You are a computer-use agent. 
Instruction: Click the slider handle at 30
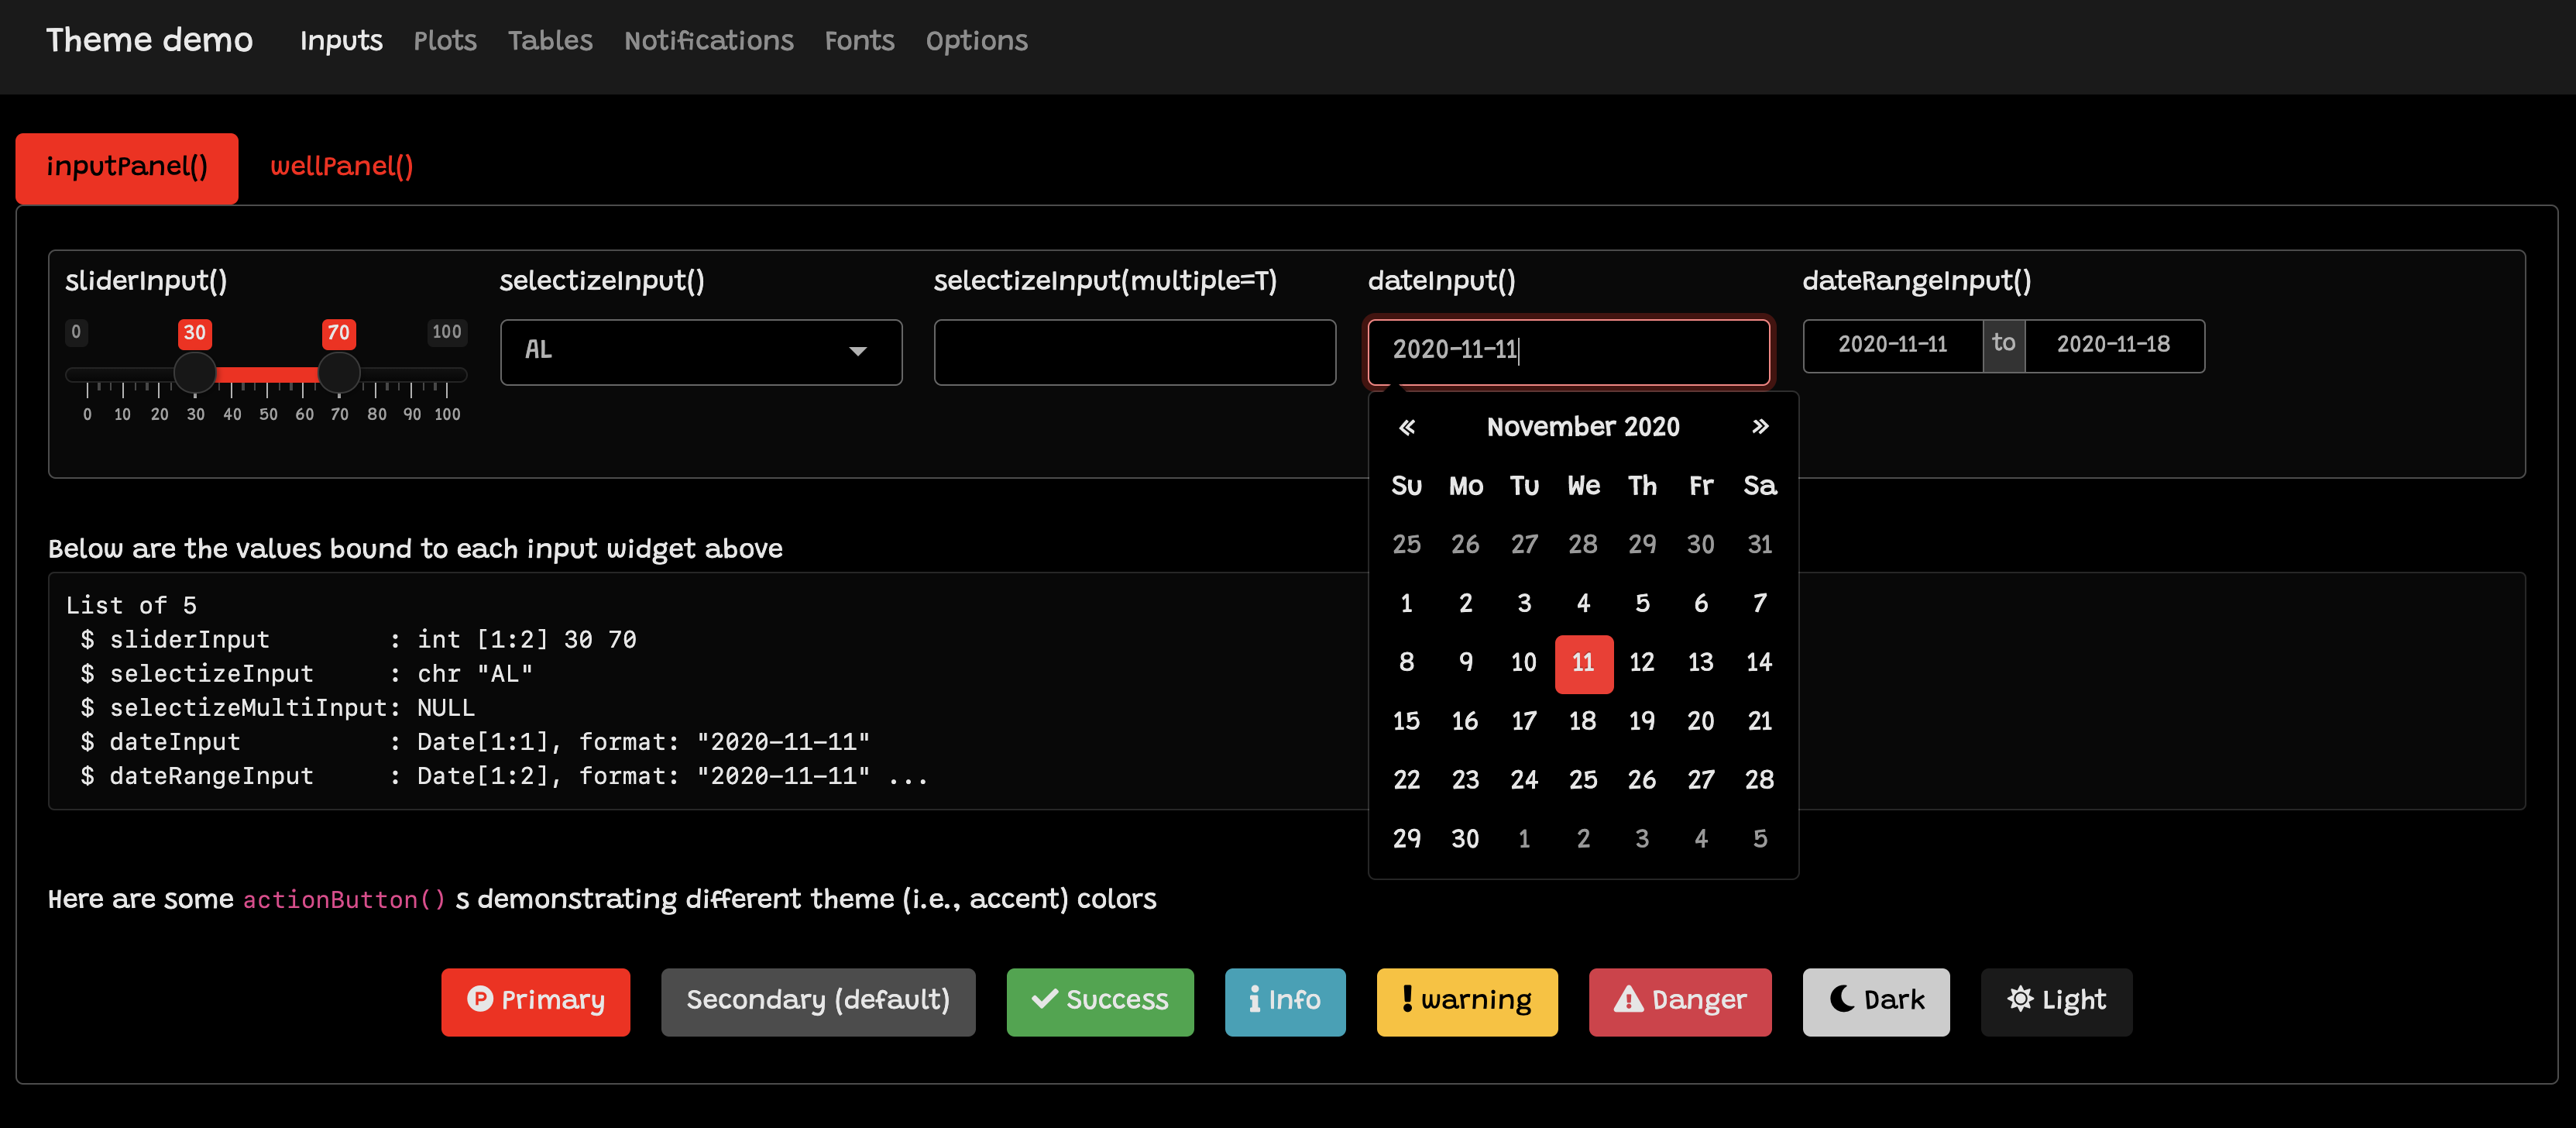click(x=195, y=373)
